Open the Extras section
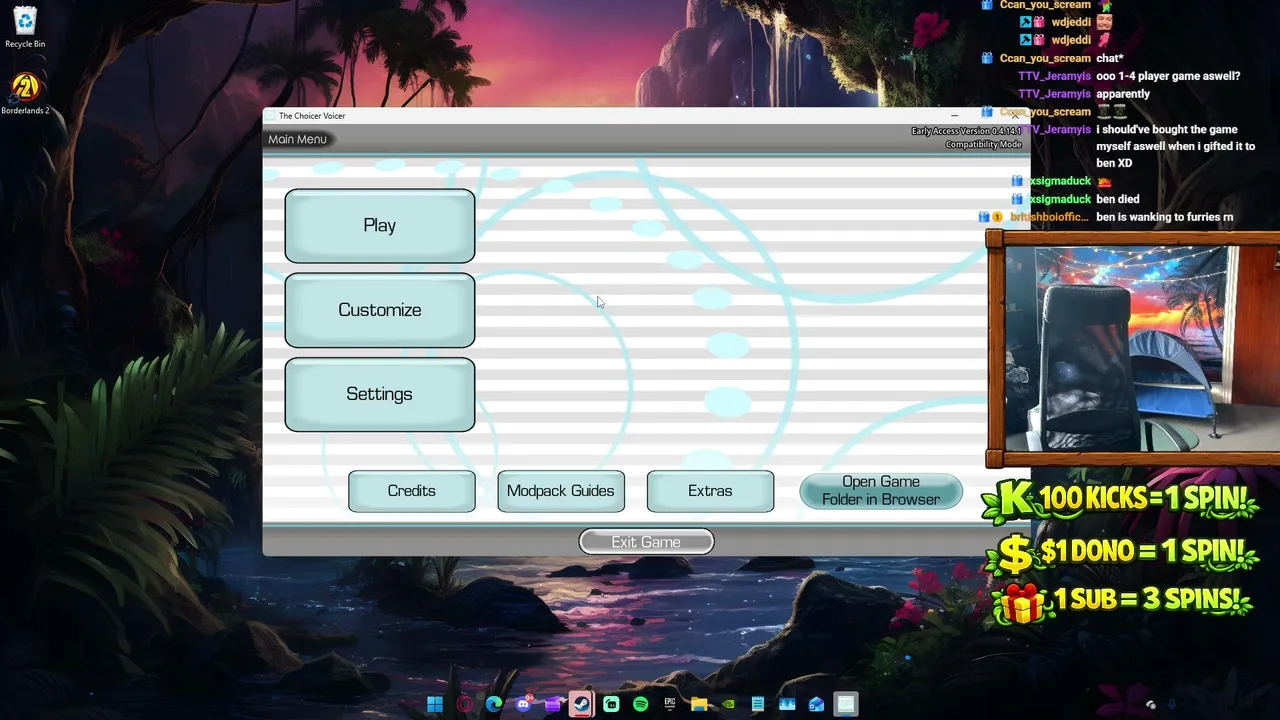This screenshot has height=720, width=1280. tap(710, 491)
